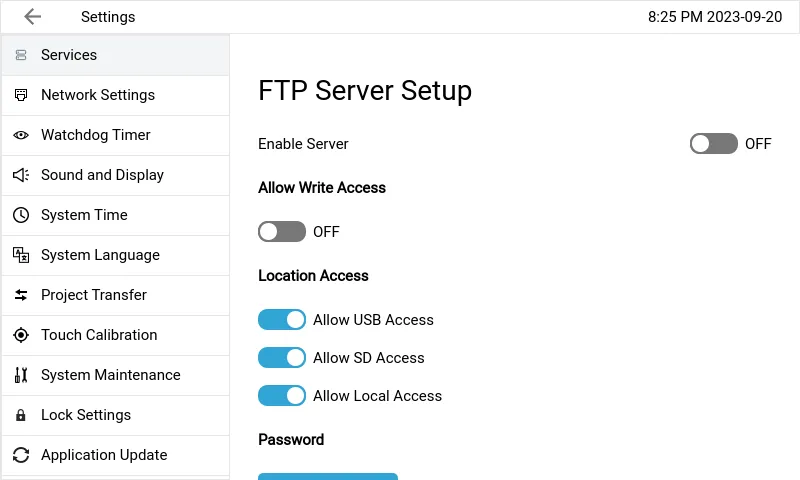The width and height of the screenshot is (800, 480).
Task: Click the Network Settings icon
Action: (x=21, y=95)
